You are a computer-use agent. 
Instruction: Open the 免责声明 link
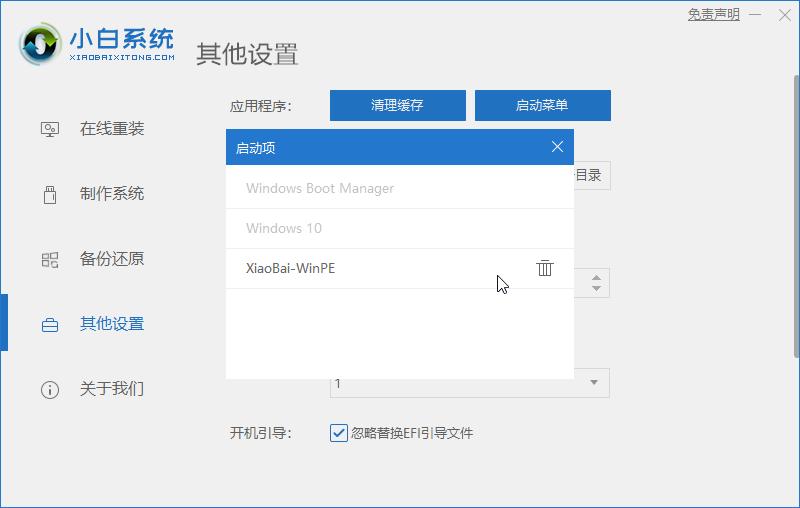click(x=713, y=14)
